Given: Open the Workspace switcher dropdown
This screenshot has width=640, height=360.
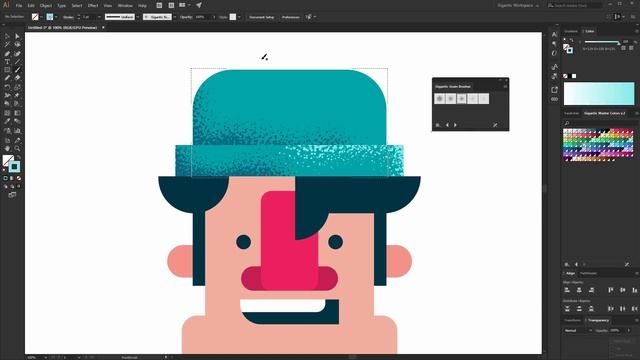Looking at the screenshot, I should [x=518, y=6].
